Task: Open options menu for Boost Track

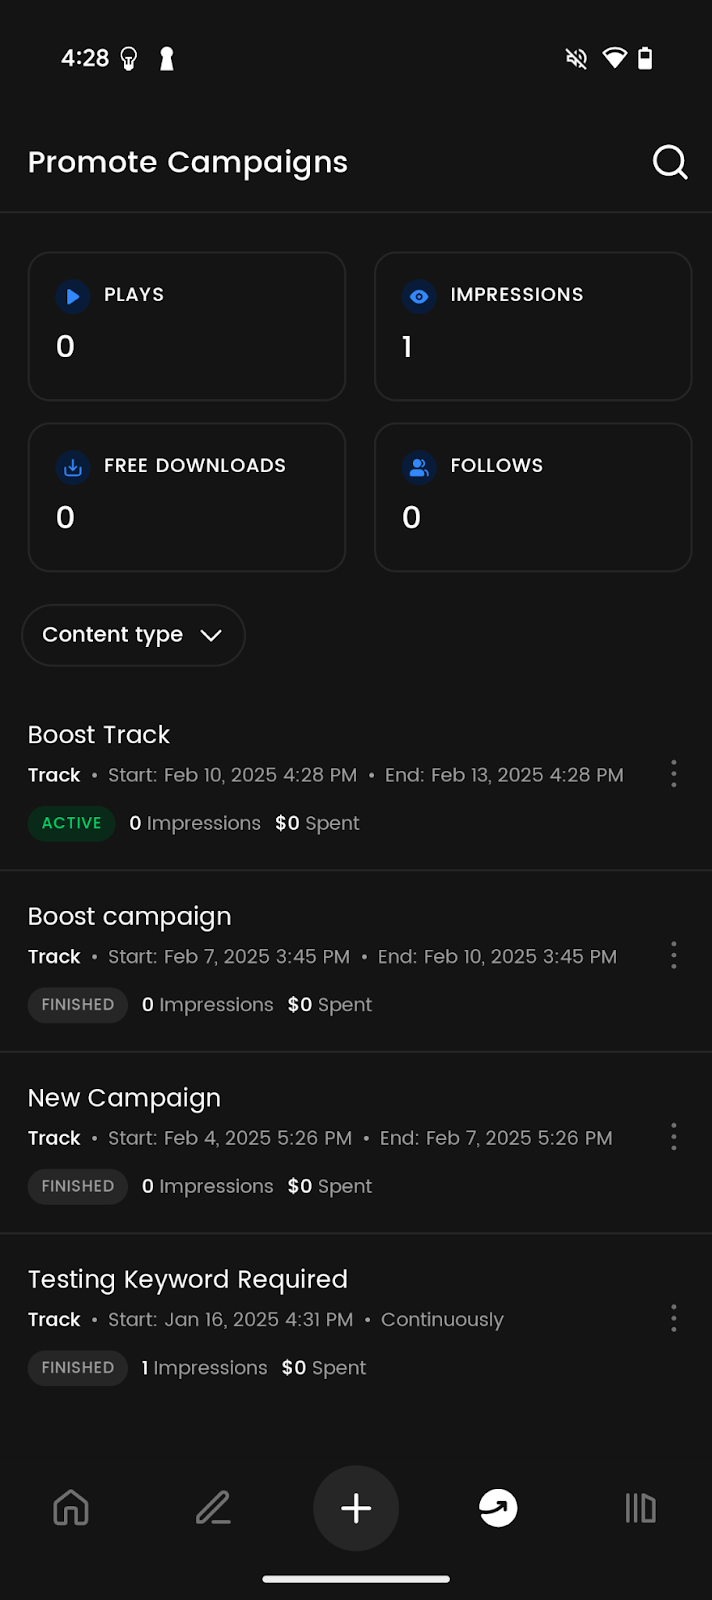Action: click(674, 773)
